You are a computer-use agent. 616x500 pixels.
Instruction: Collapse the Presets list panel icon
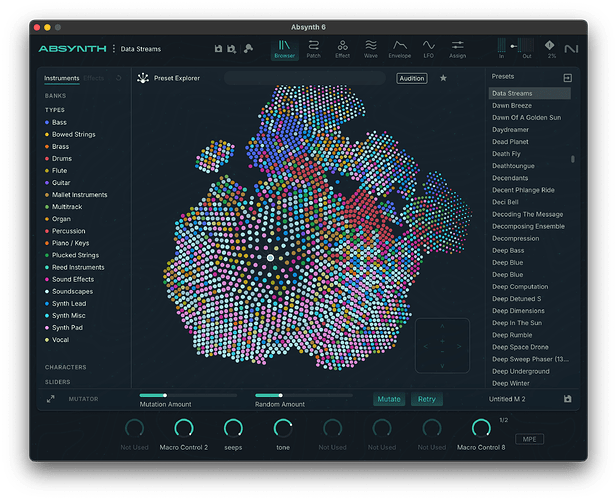coord(567,78)
